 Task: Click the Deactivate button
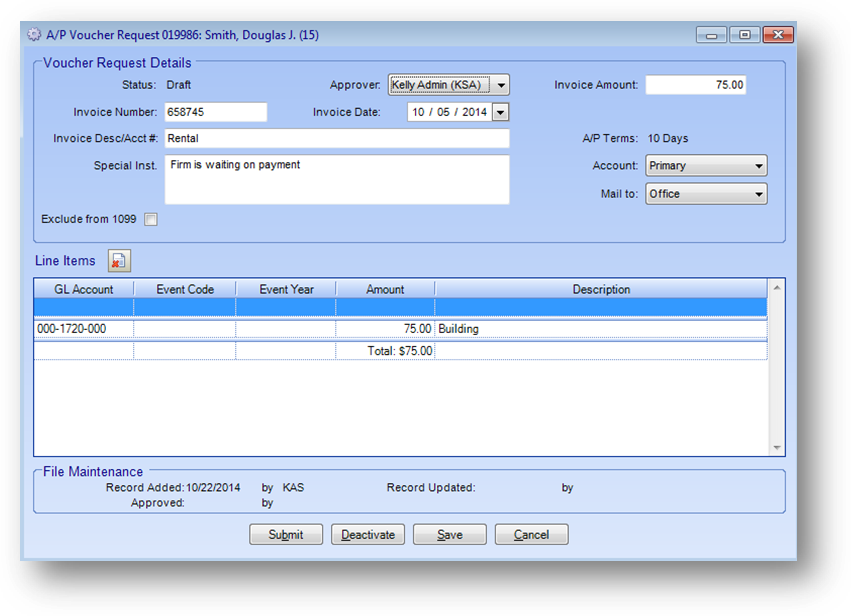[368, 535]
